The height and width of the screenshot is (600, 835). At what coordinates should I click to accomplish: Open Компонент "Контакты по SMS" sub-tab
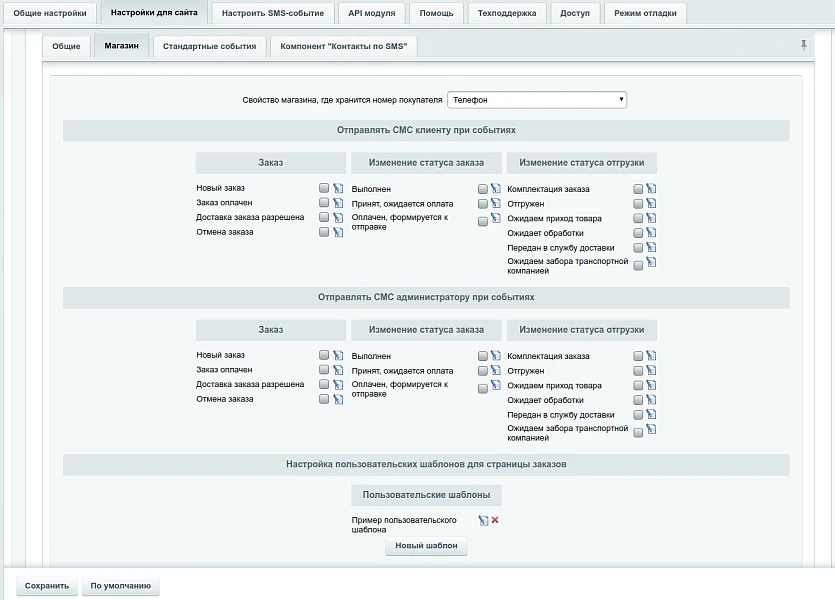point(343,46)
